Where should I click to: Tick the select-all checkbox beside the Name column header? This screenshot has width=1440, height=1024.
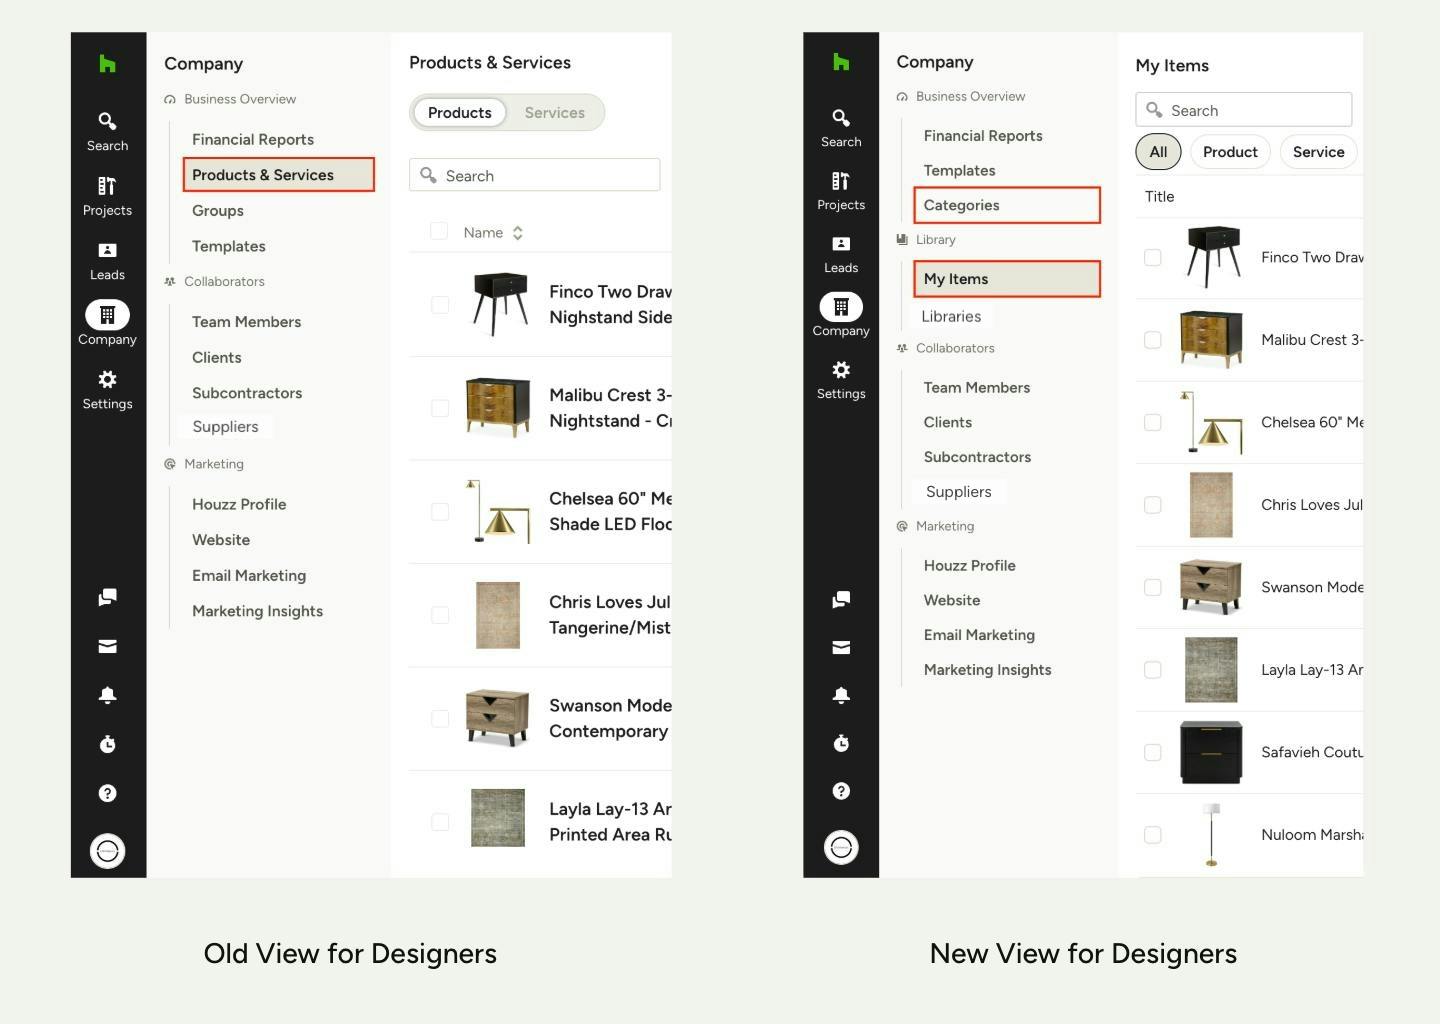[438, 232]
